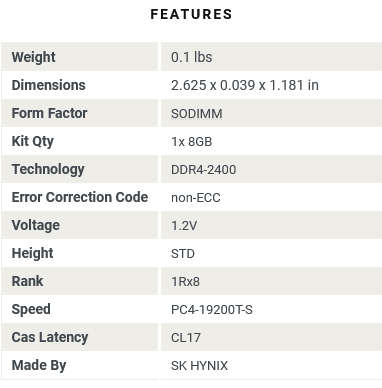
Task: Click the DDR4-2400 technology value
Action: 203,170
